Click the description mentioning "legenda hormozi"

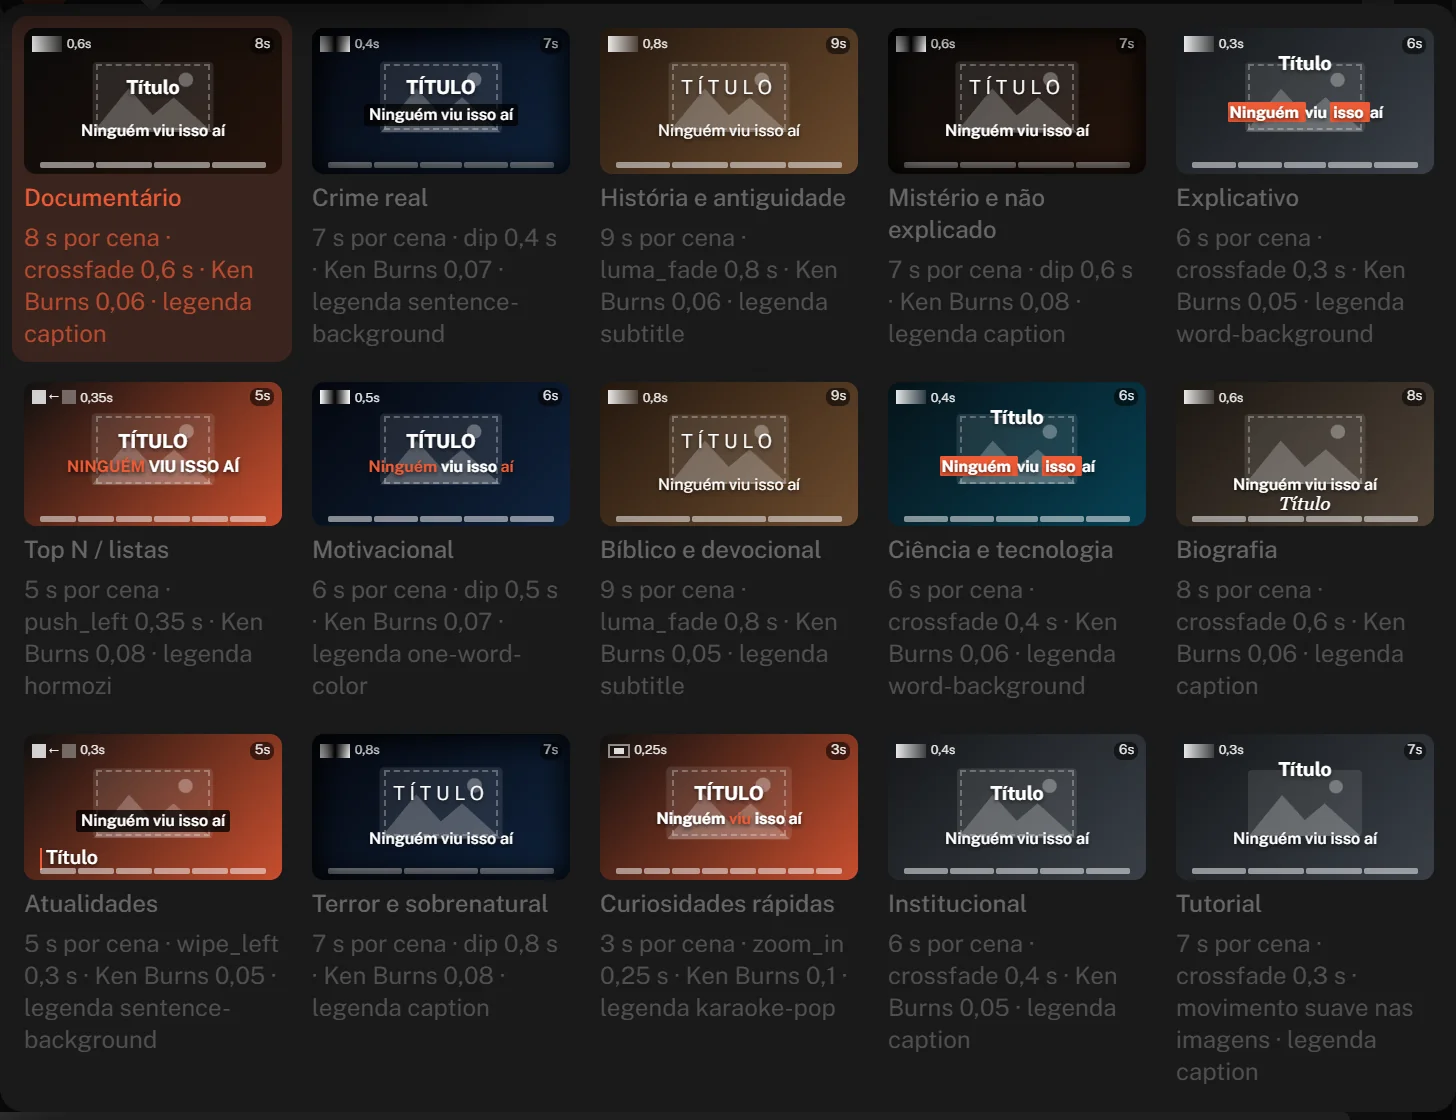(144, 638)
